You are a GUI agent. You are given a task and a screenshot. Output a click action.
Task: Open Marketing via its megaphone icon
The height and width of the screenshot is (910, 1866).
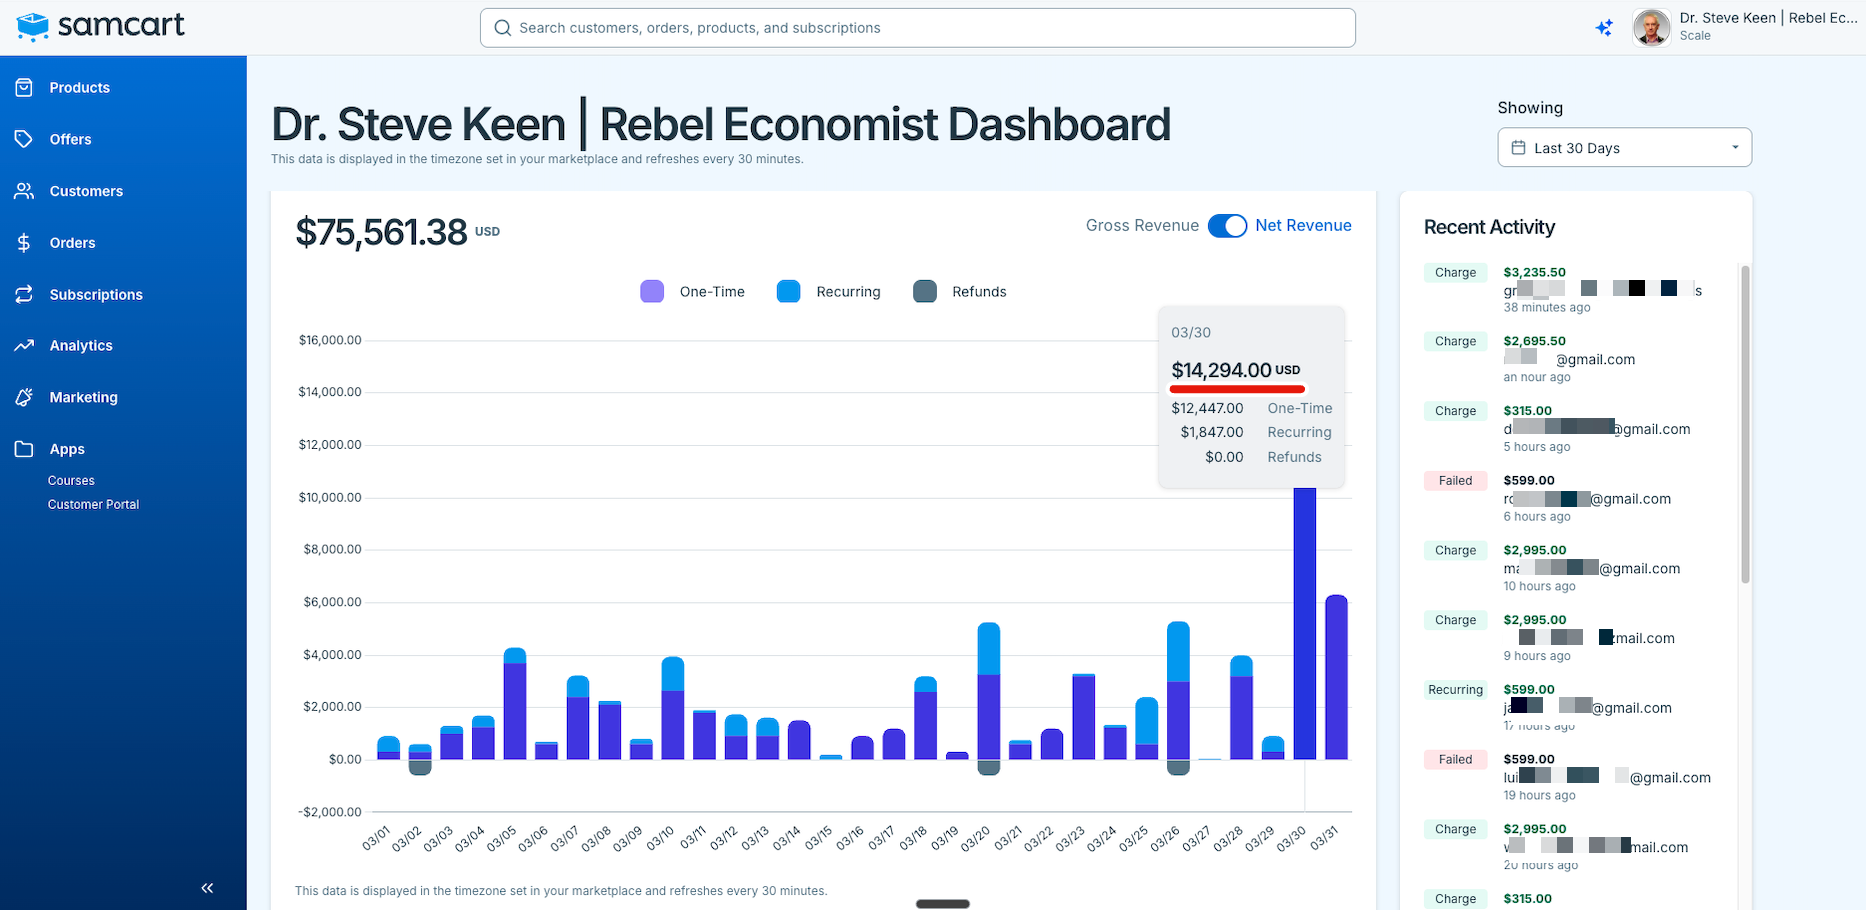pyautogui.click(x=24, y=398)
